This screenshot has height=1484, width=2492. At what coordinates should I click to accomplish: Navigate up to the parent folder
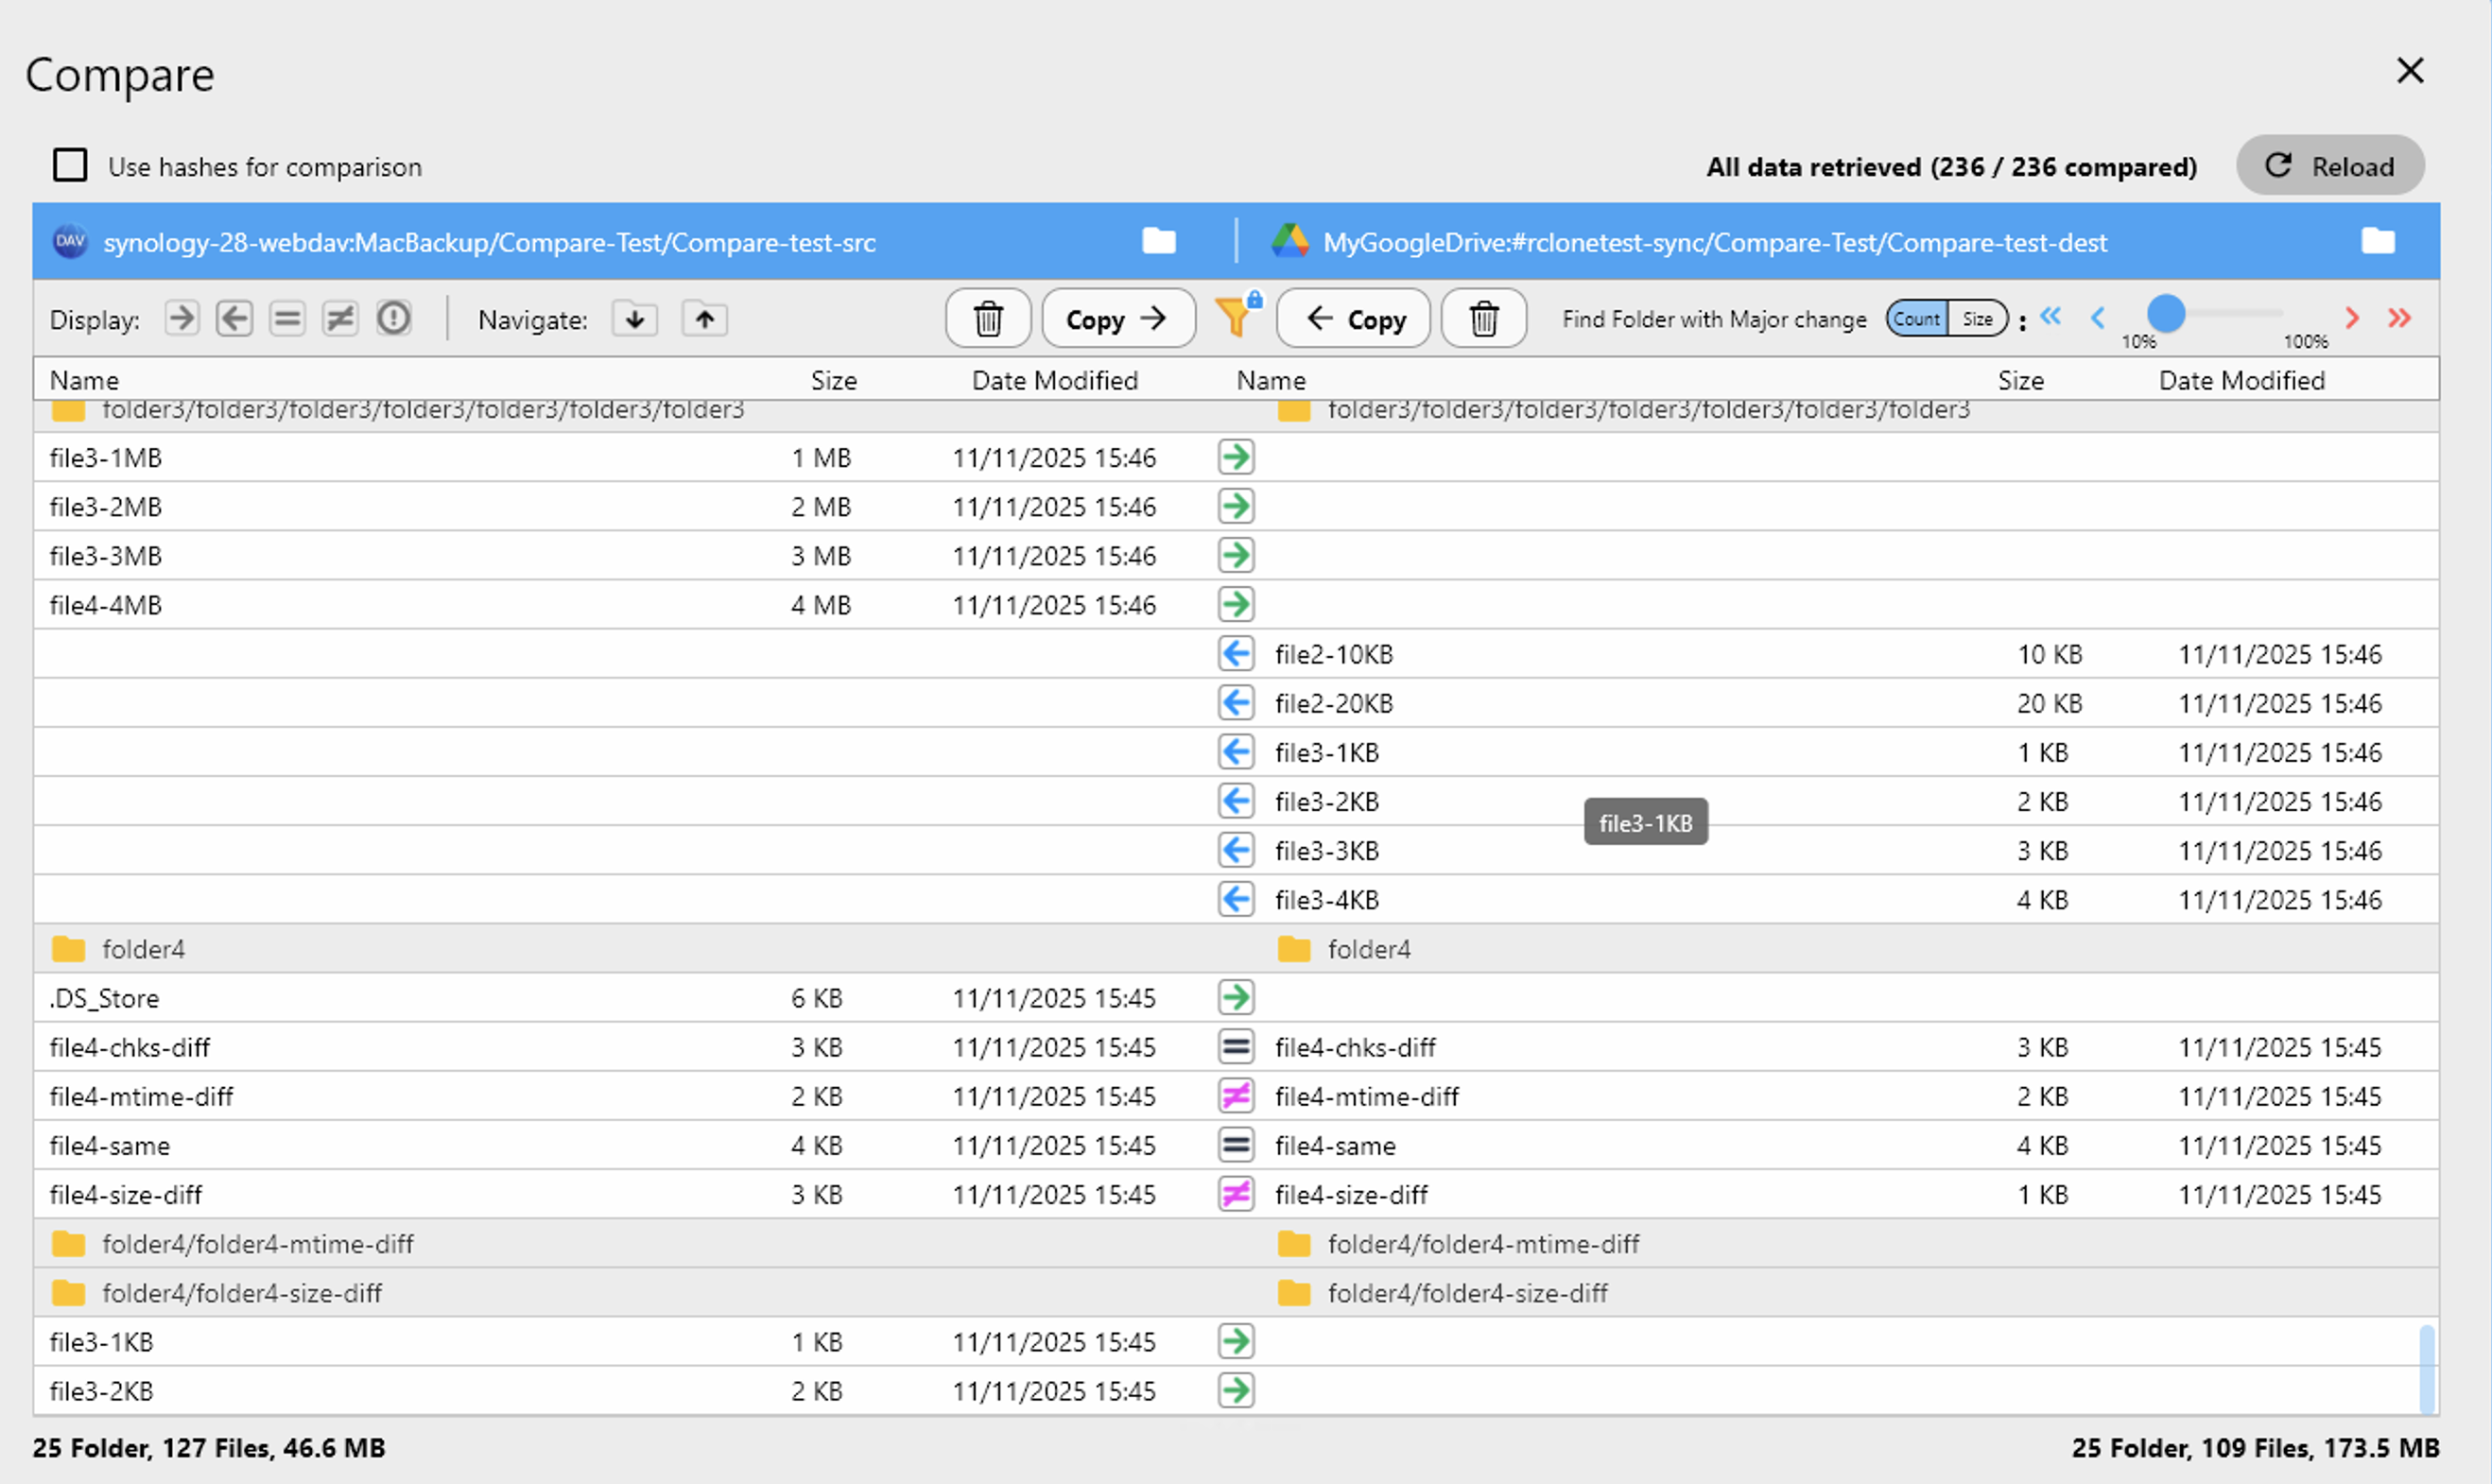(704, 318)
